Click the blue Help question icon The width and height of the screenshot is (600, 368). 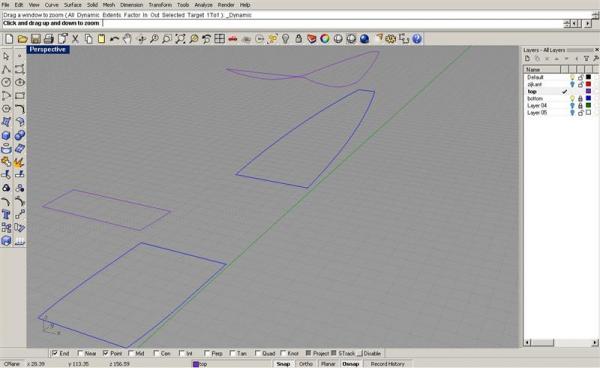point(417,39)
